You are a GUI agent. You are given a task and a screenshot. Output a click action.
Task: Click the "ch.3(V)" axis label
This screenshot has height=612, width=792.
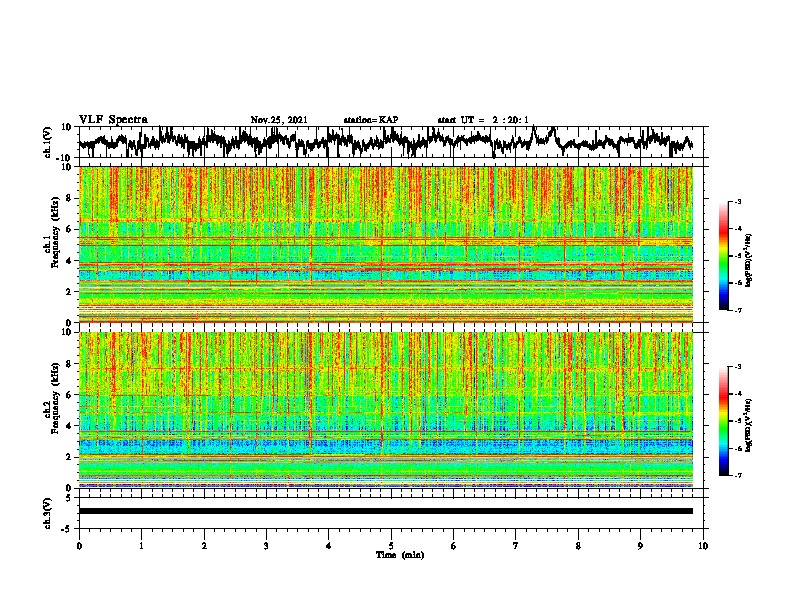click(48, 513)
